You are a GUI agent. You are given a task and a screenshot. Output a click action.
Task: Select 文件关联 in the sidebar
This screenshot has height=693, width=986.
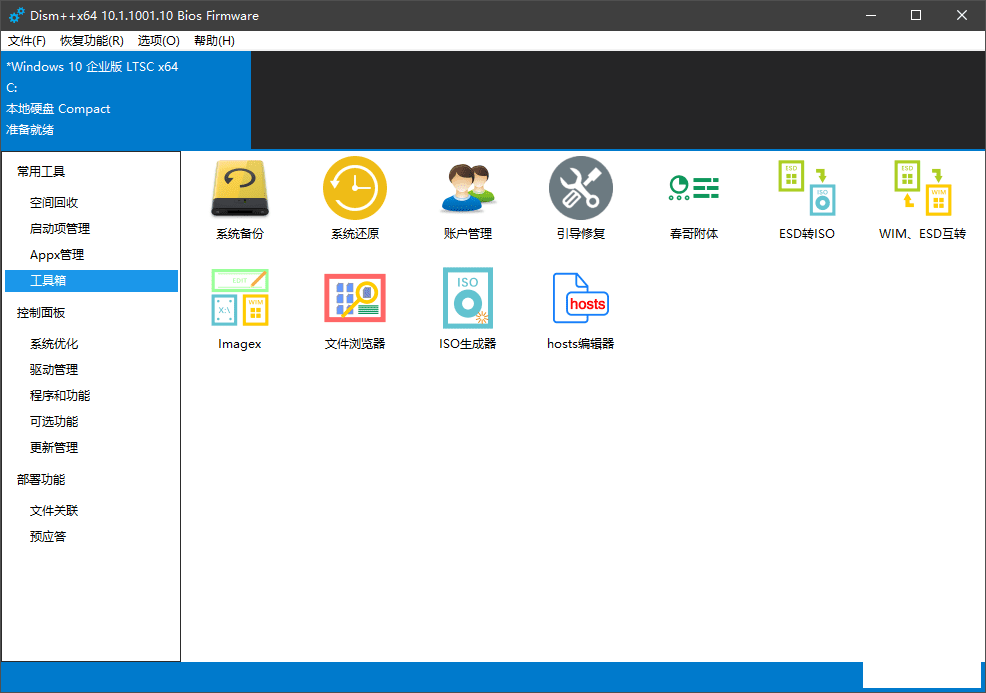pyautogui.click(x=54, y=511)
